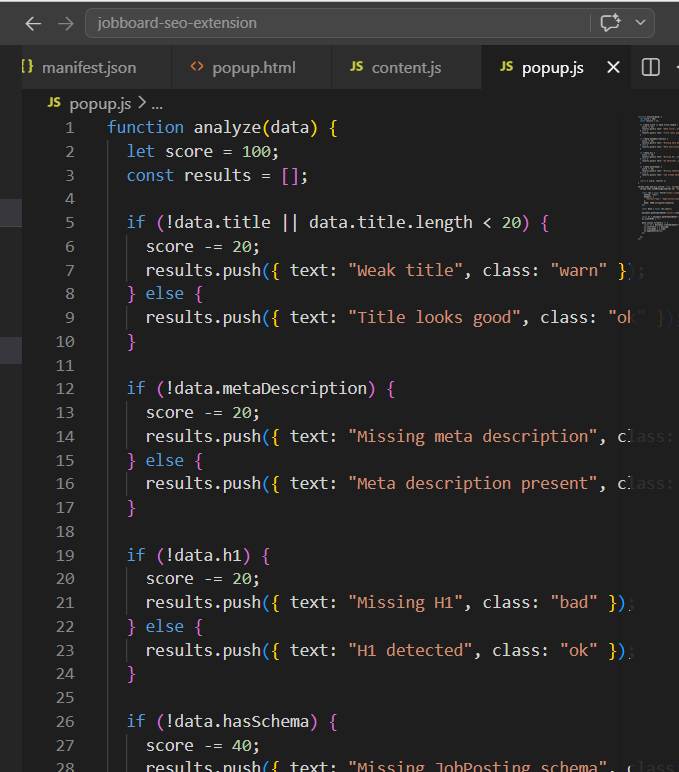The image size is (679, 772).
Task: Click the JSON icon on manifest.json tab
Action: [27, 68]
